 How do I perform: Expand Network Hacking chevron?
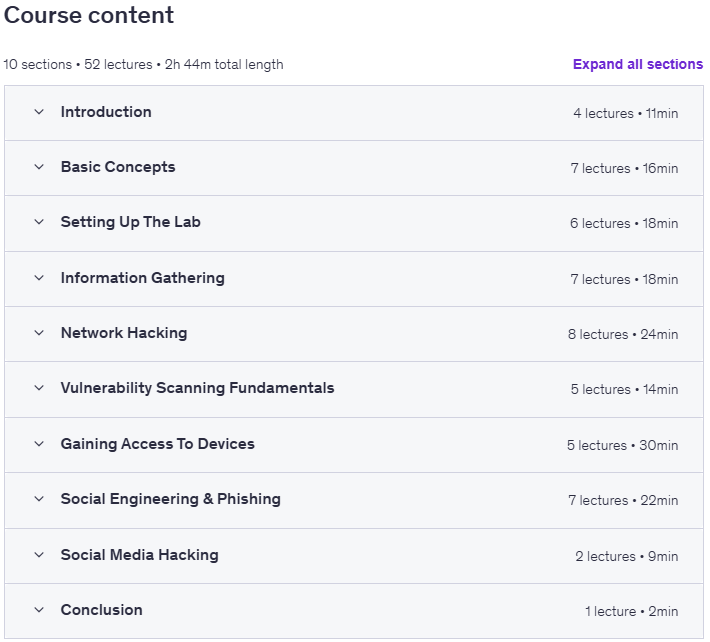(x=39, y=333)
